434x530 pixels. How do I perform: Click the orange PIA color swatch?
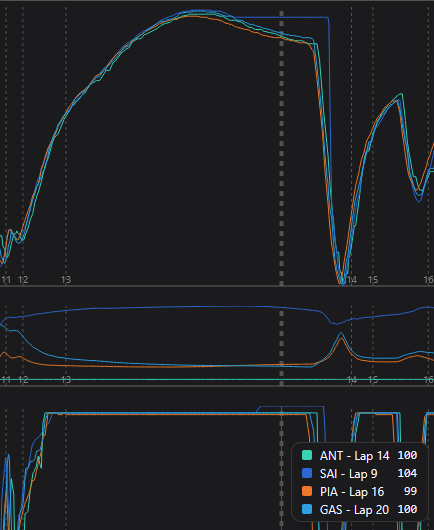(307, 491)
